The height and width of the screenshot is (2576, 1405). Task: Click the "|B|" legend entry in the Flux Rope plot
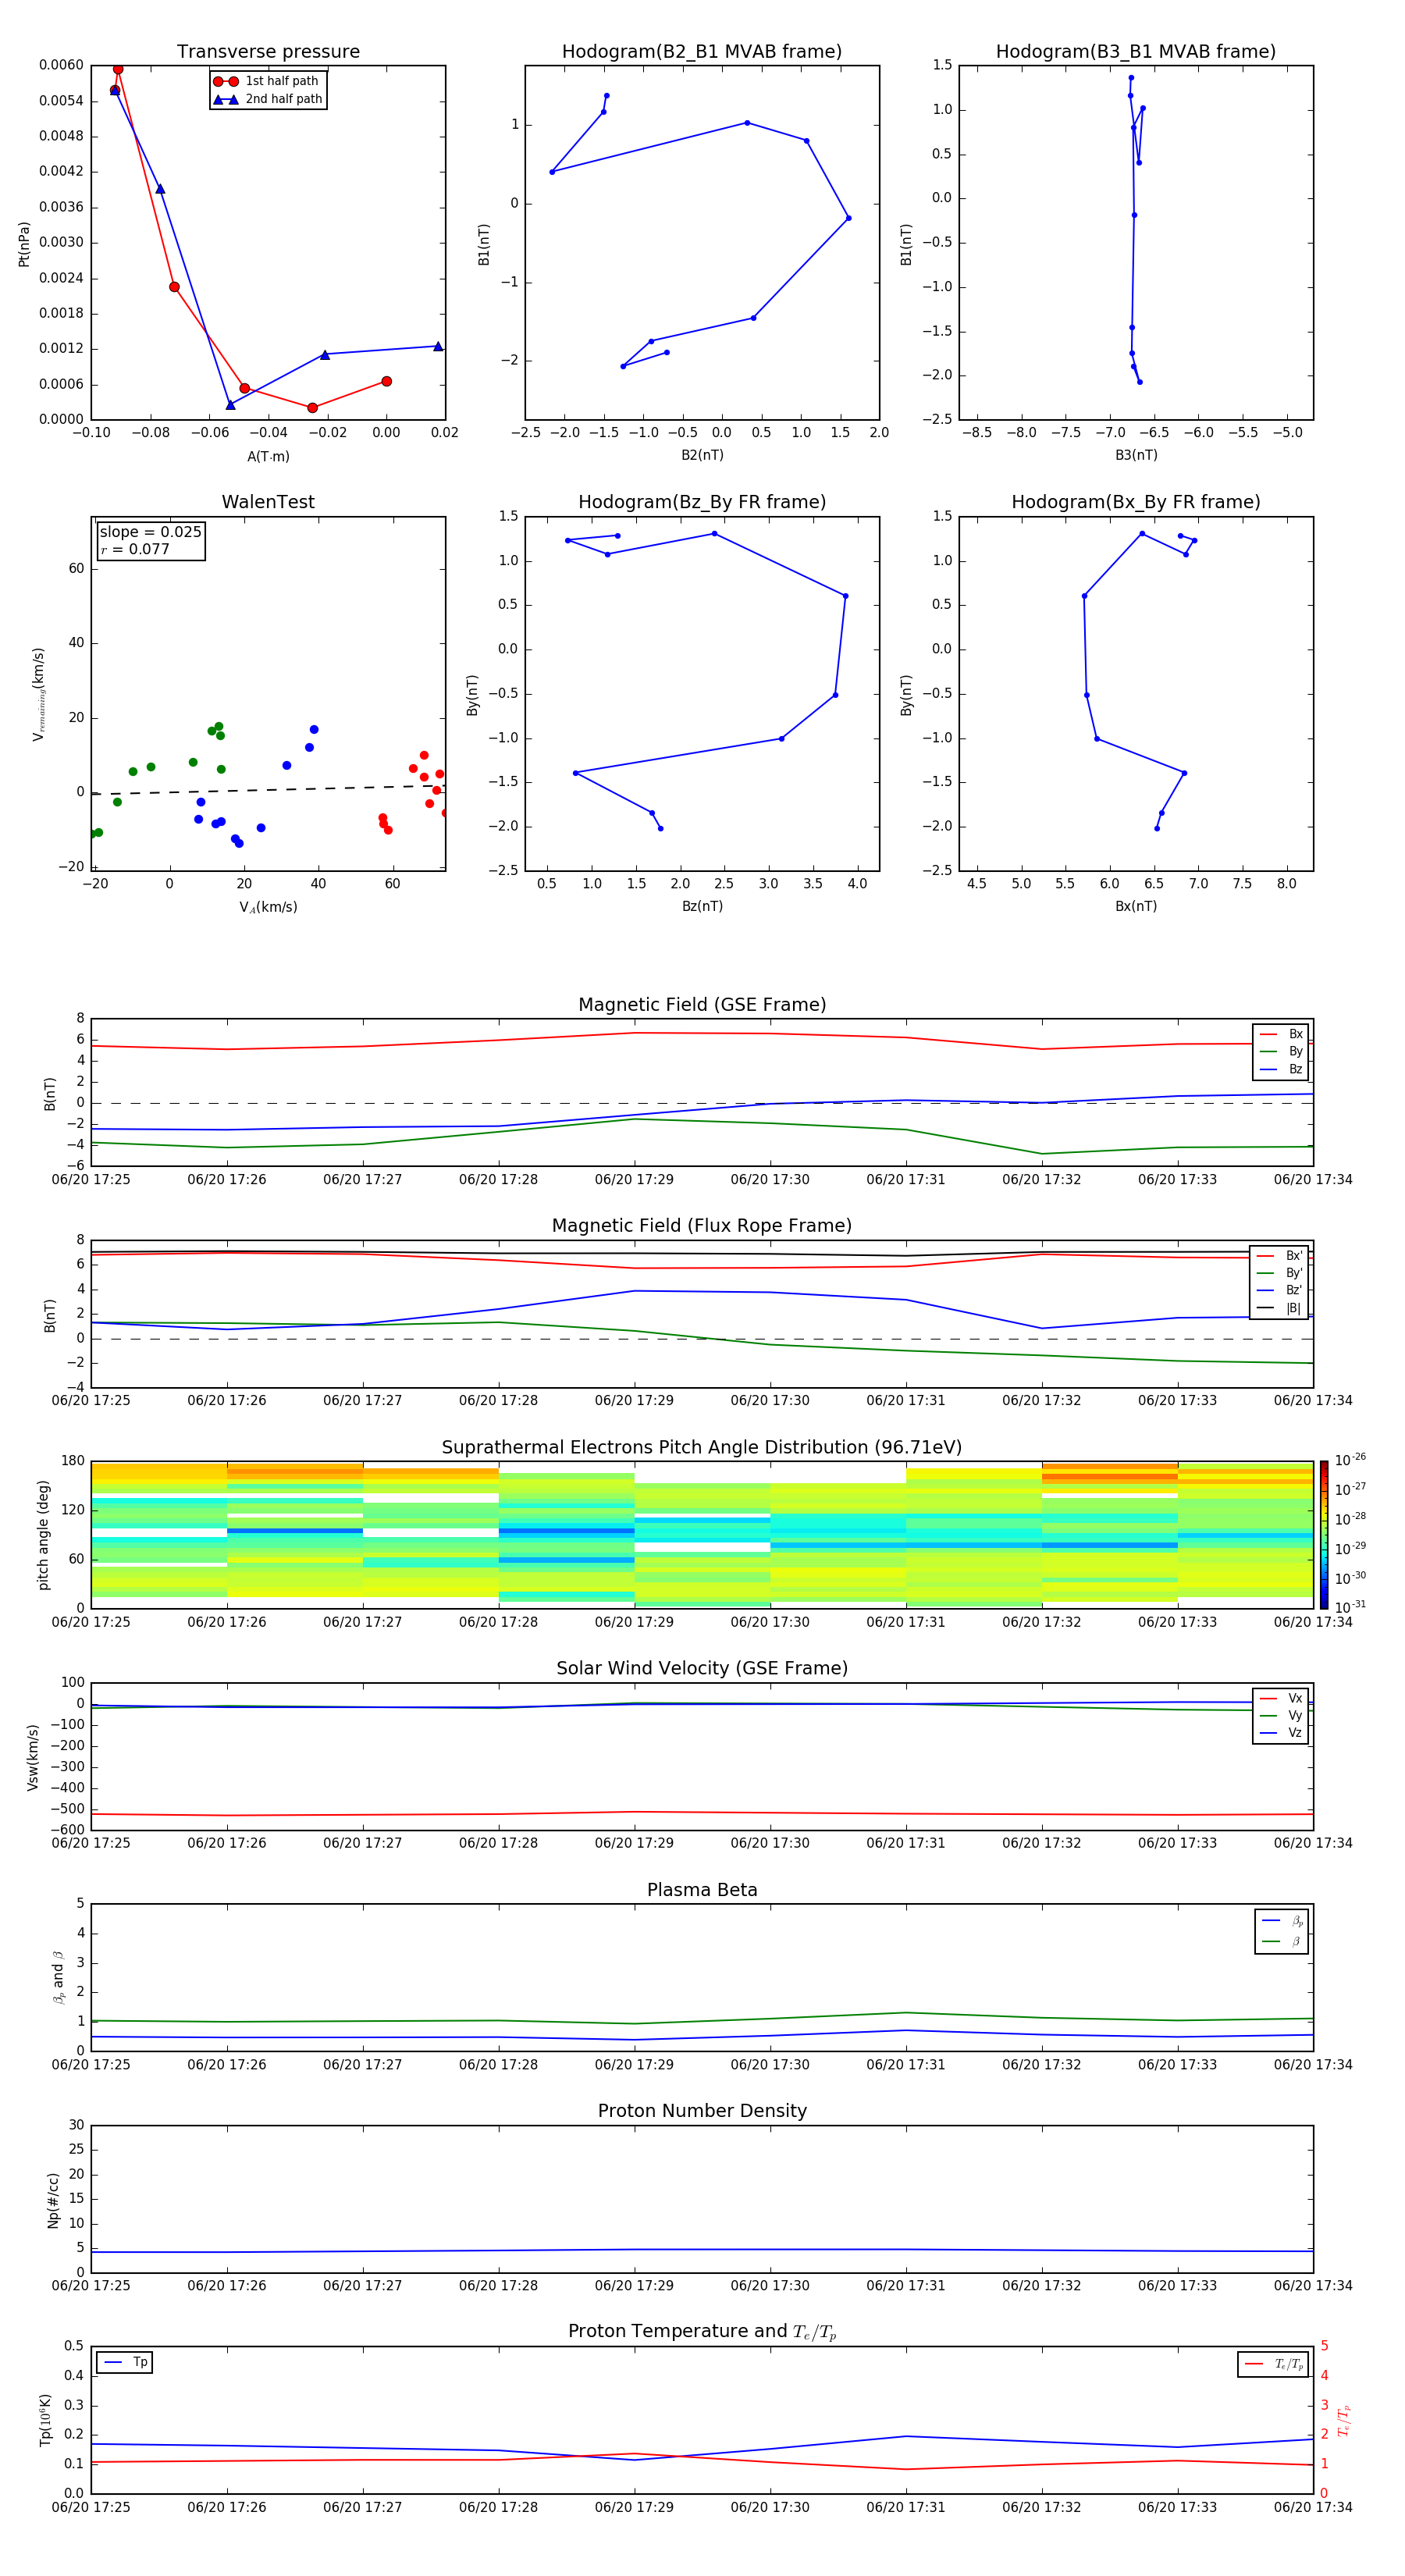[x=1280, y=1308]
